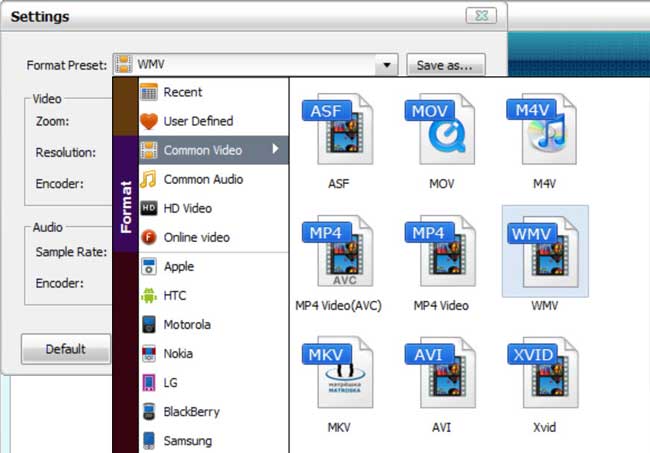Pick the MKV Matroska format icon
The image size is (650, 453).
pos(338,372)
